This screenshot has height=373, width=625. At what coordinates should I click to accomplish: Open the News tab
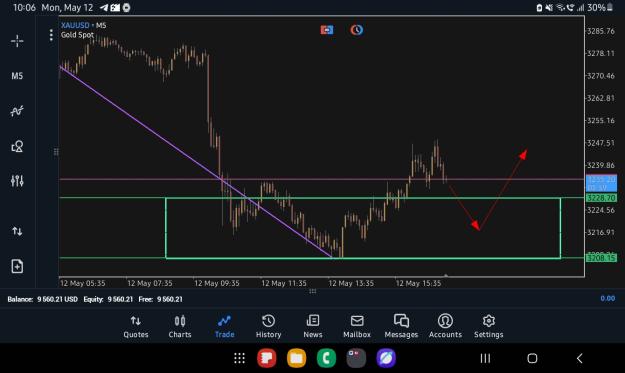312,327
